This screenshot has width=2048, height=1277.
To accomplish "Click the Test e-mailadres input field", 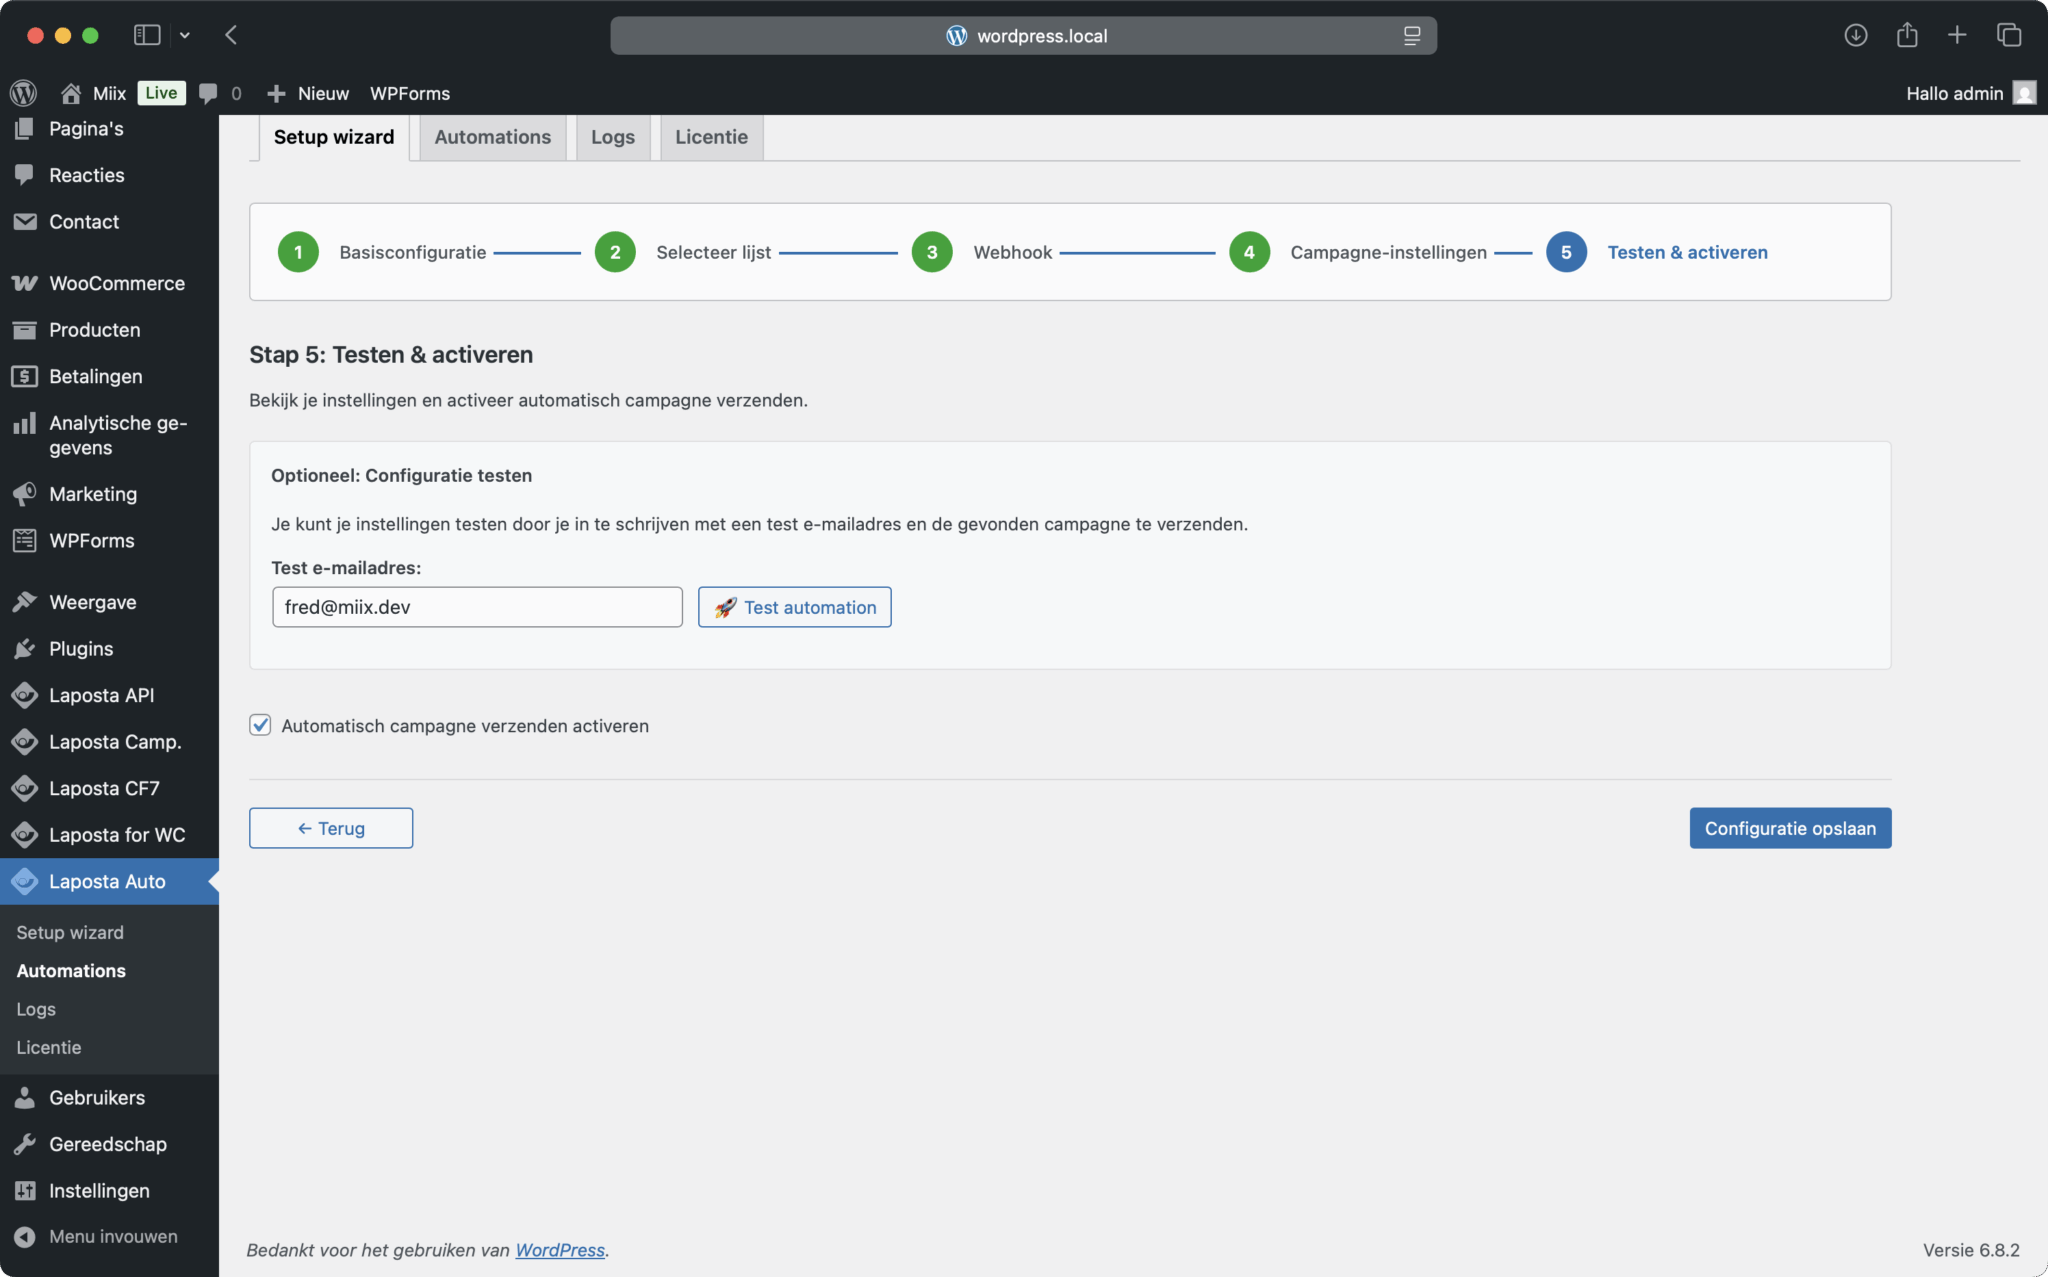I will (477, 607).
